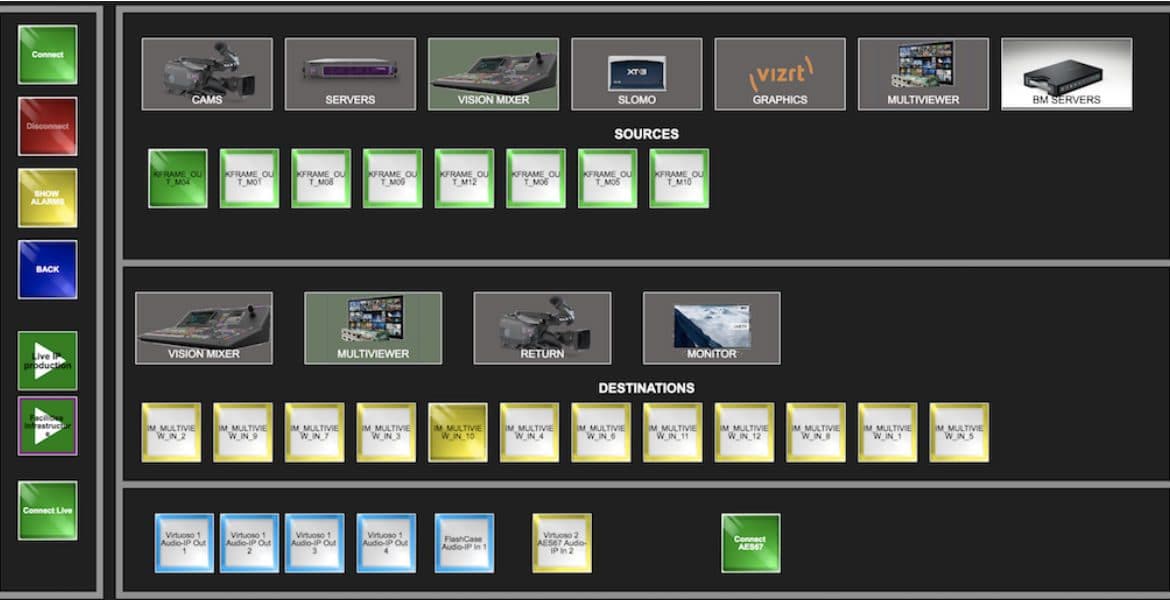This screenshot has height=600, width=1170.
Task: Open the BM SERVERS source category
Action: pyautogui.click(x=1066, y=74)
